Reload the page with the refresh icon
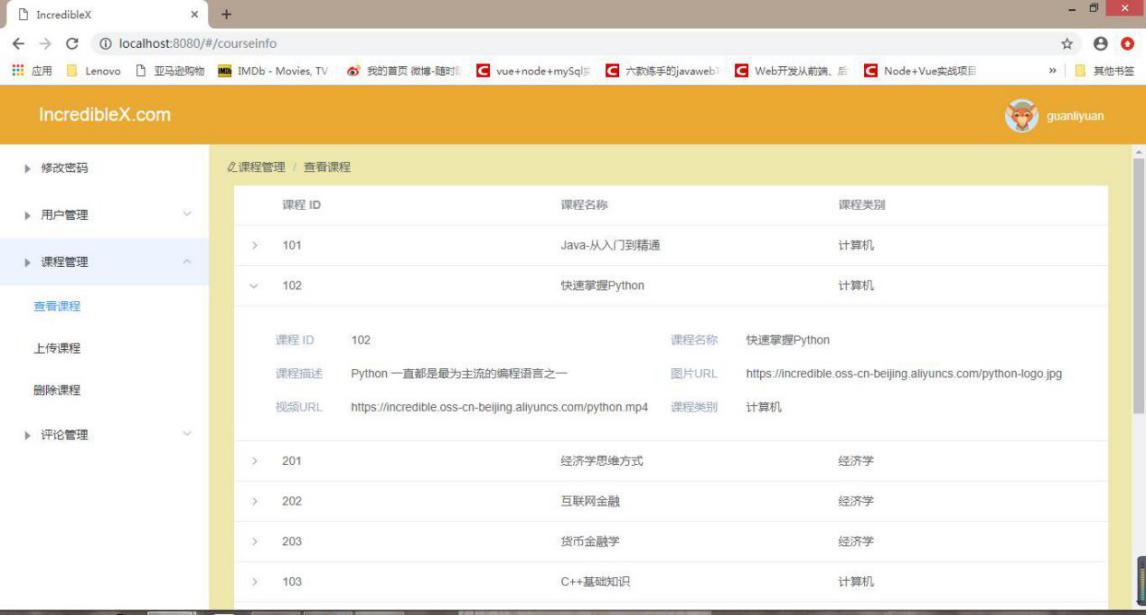This screenshot has height=615, width=1146. tap(72, 44)
